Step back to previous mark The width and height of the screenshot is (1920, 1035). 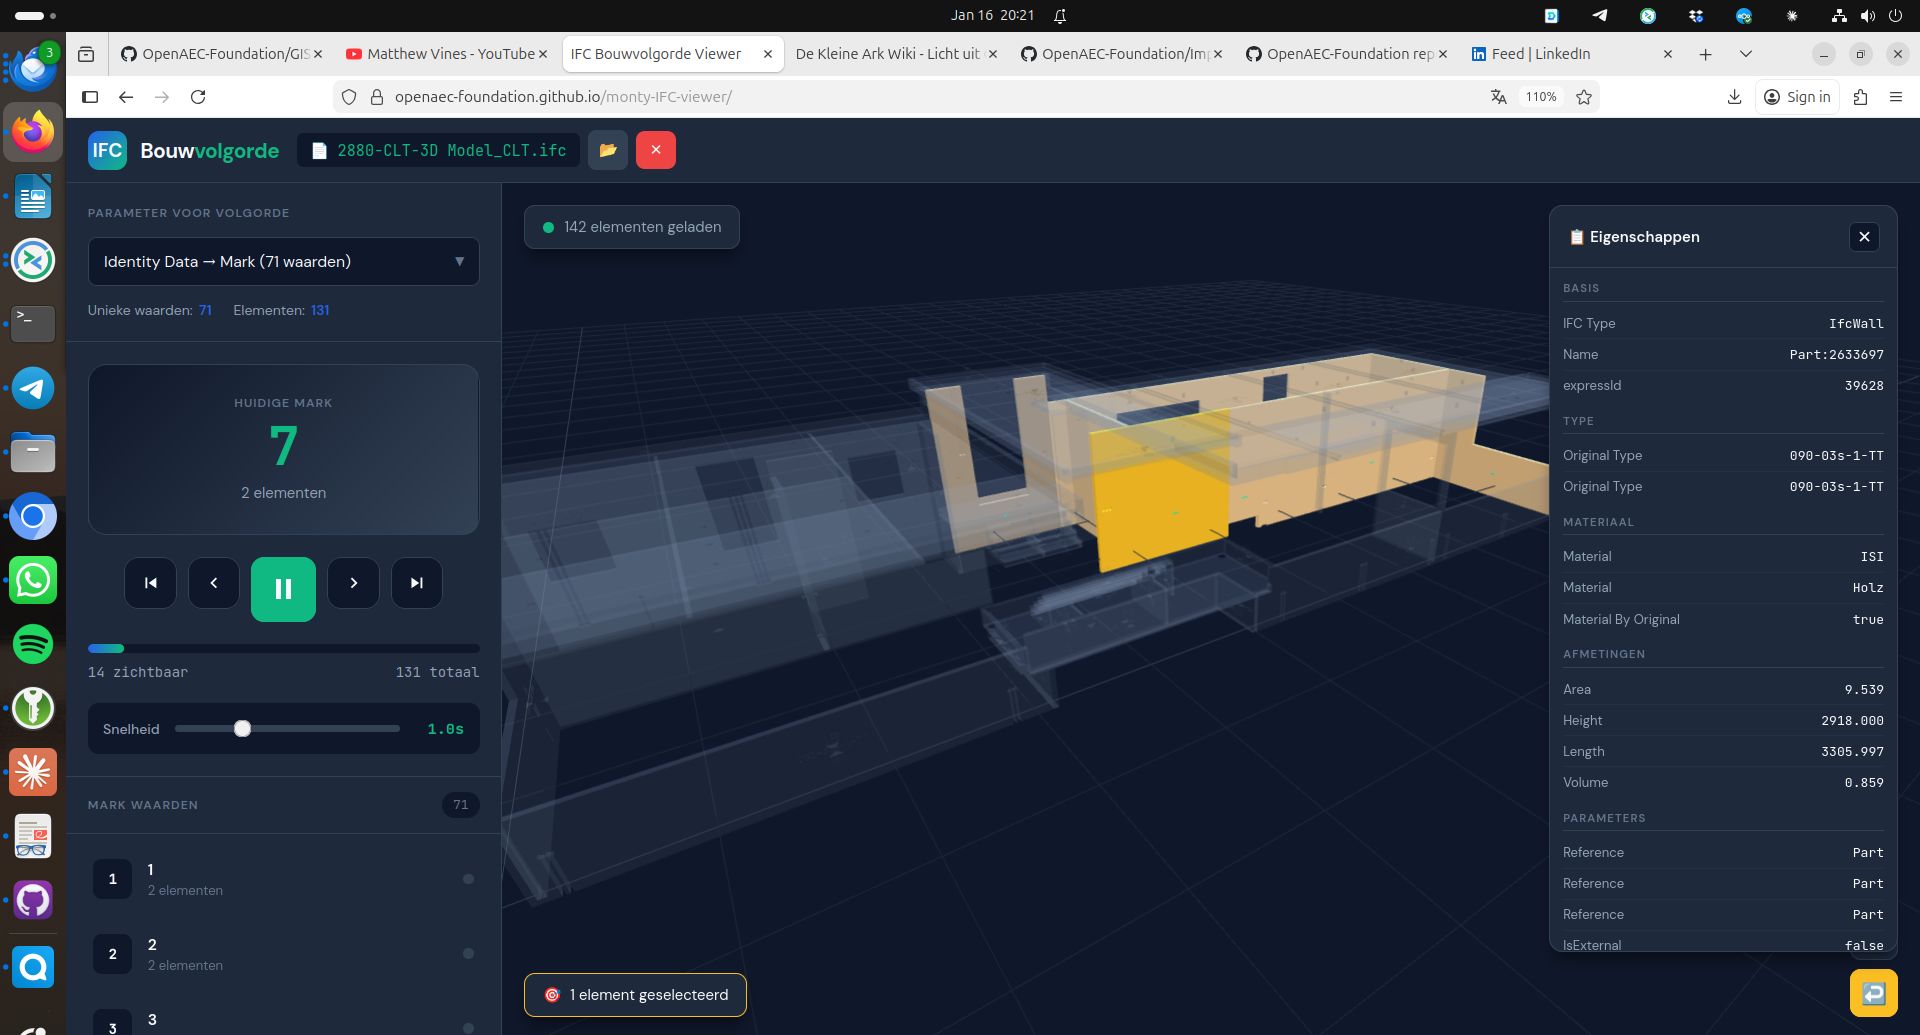coord(214,583)
